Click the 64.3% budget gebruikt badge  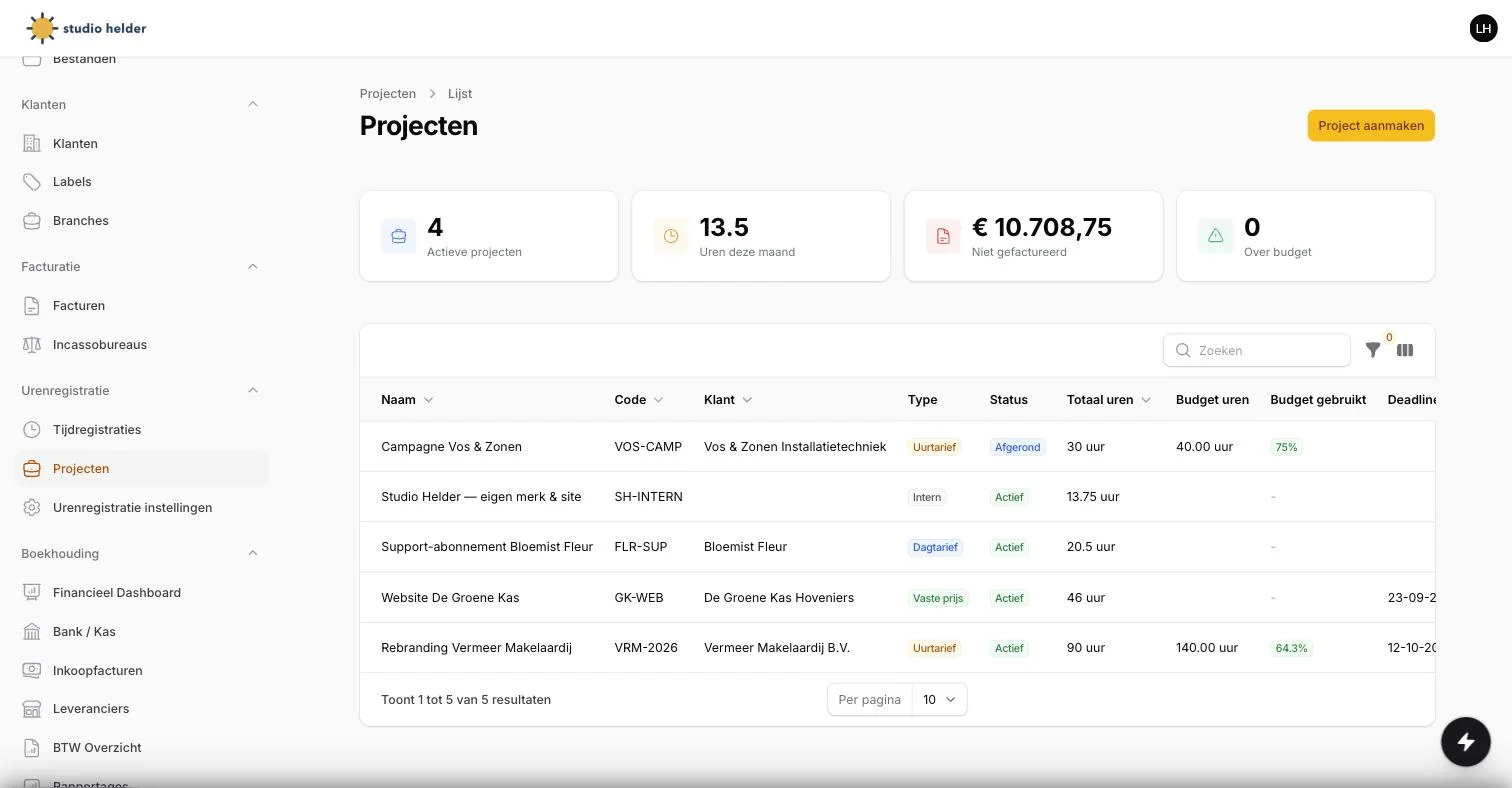click(x=1291, y=648)
